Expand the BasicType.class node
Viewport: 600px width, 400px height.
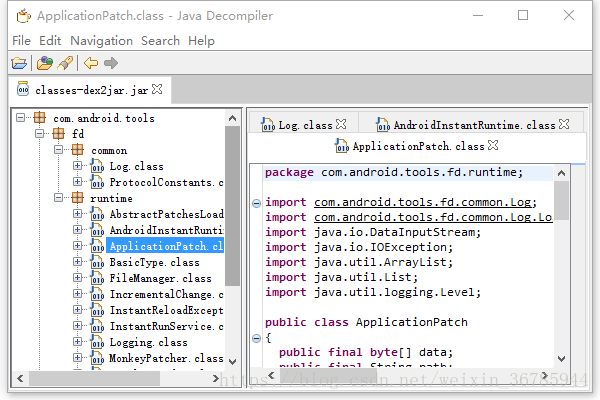click(78, 262)
